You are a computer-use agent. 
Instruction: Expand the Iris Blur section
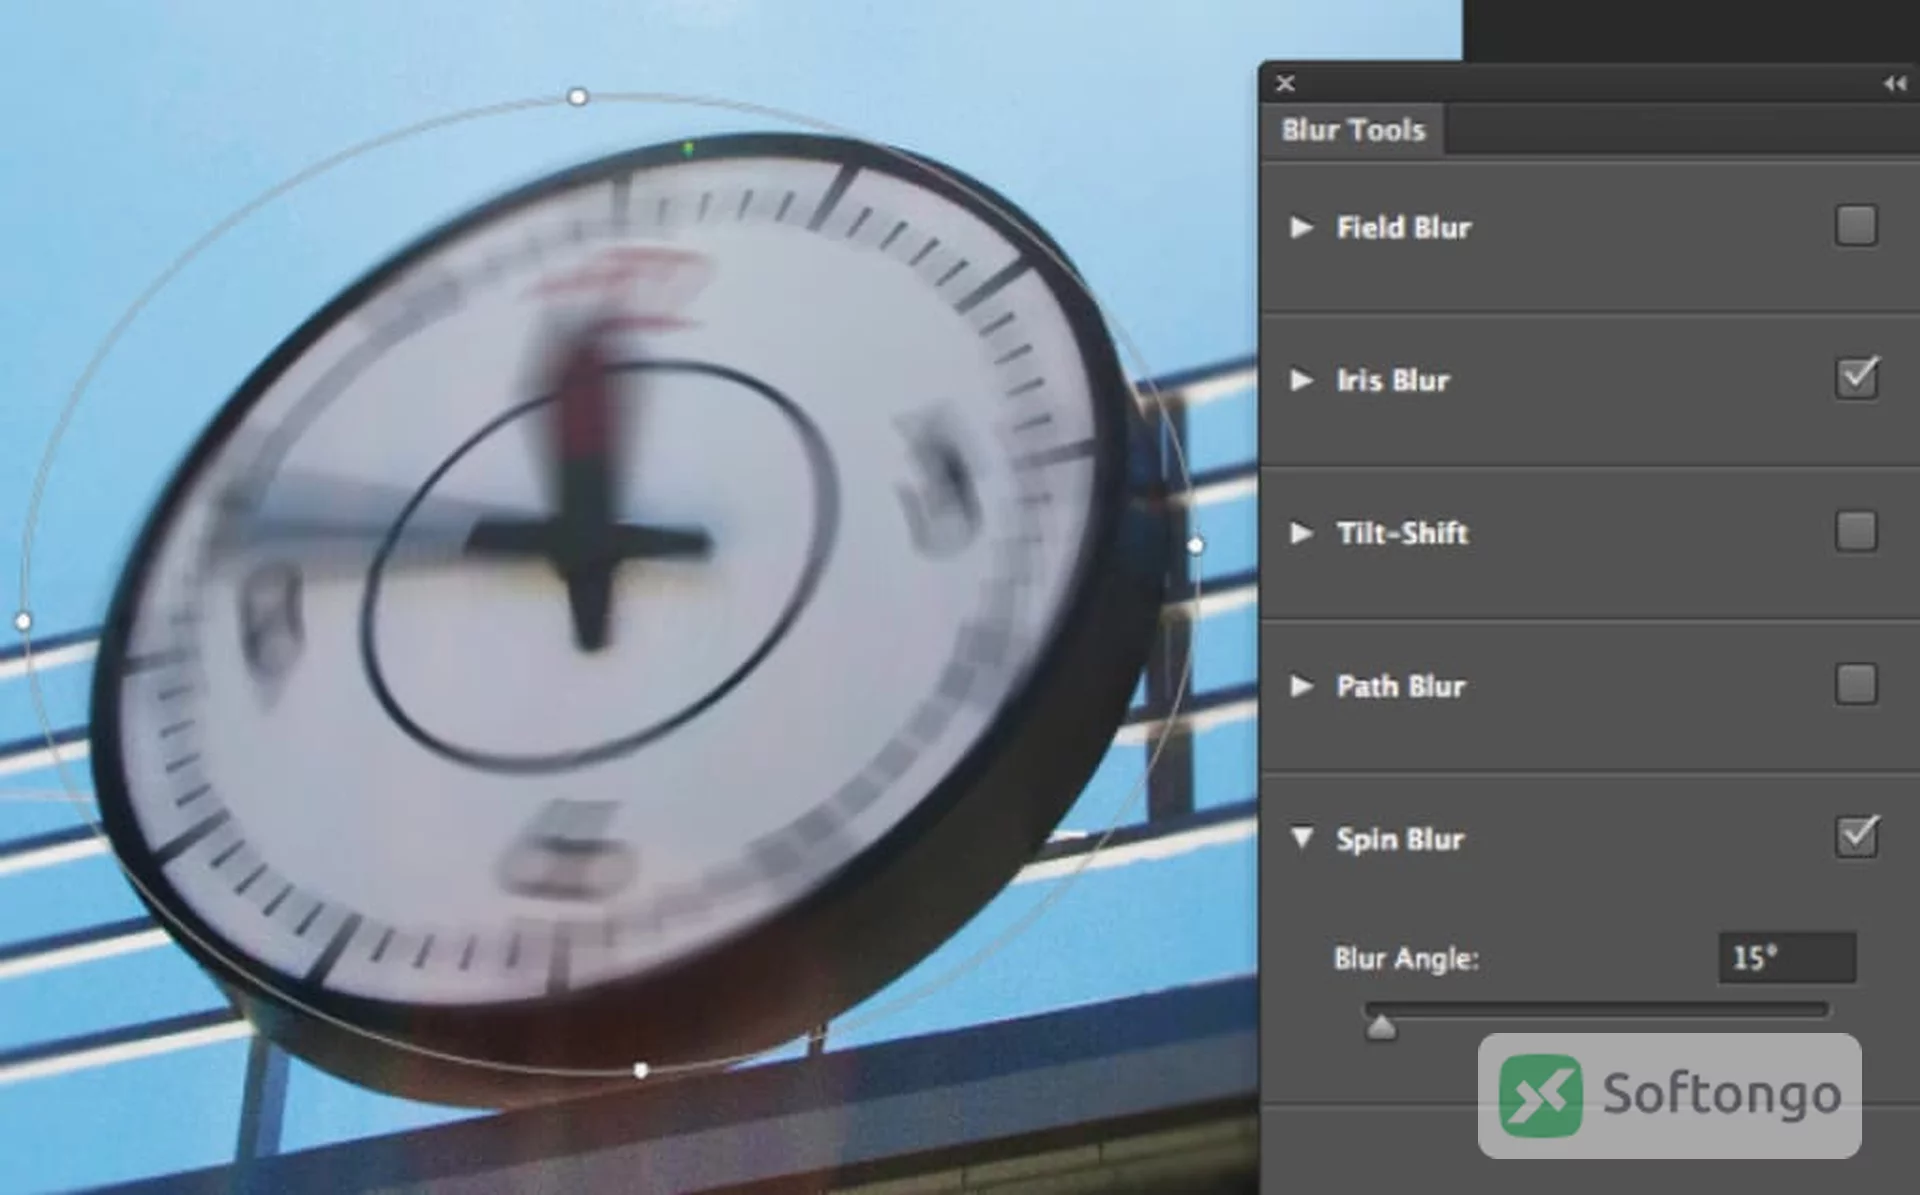coord(1301,381)
